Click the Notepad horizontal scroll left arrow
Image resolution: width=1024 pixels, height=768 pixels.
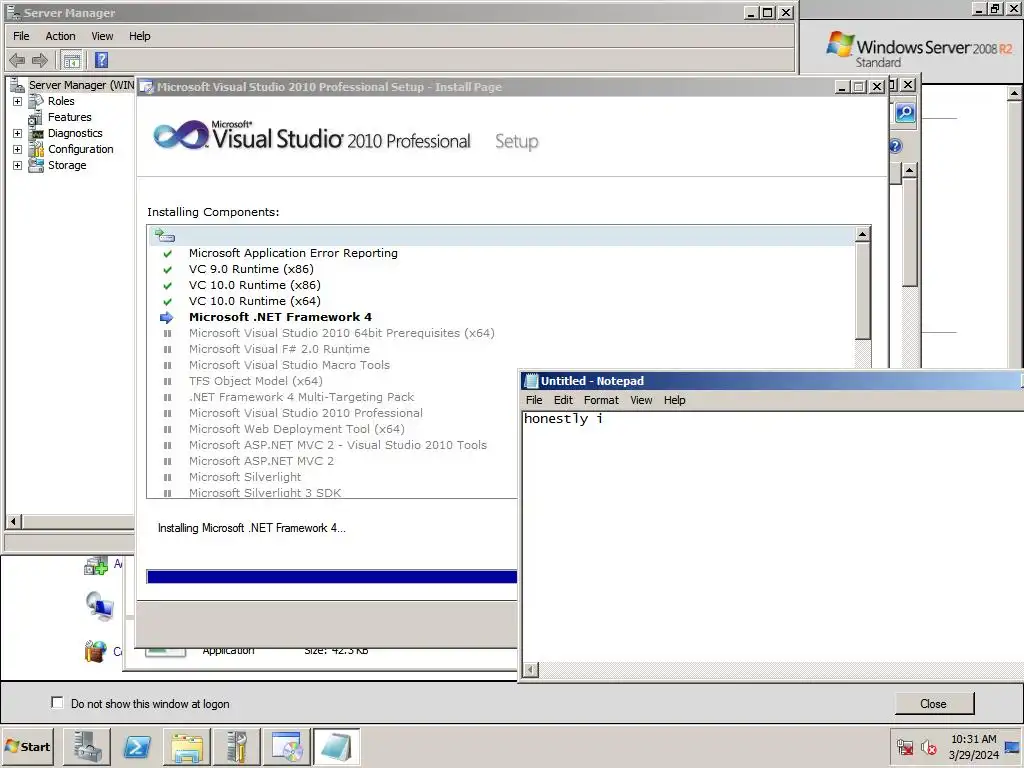point(531,670)
